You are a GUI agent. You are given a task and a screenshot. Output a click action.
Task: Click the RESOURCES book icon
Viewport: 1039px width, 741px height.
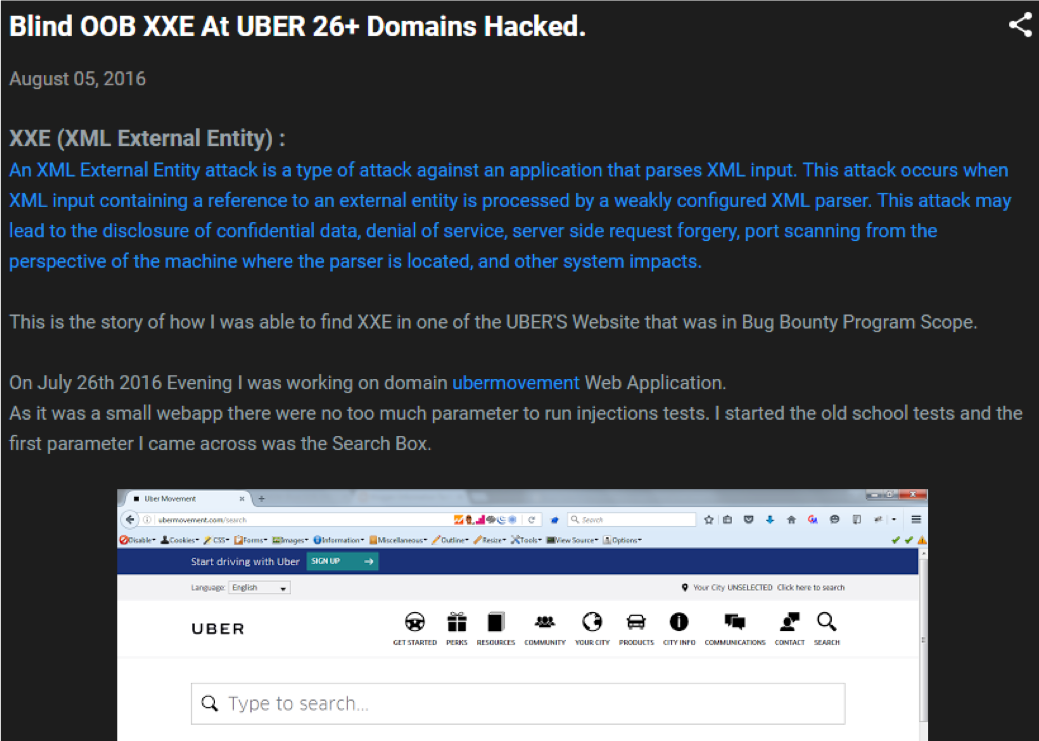click(496, 622)
